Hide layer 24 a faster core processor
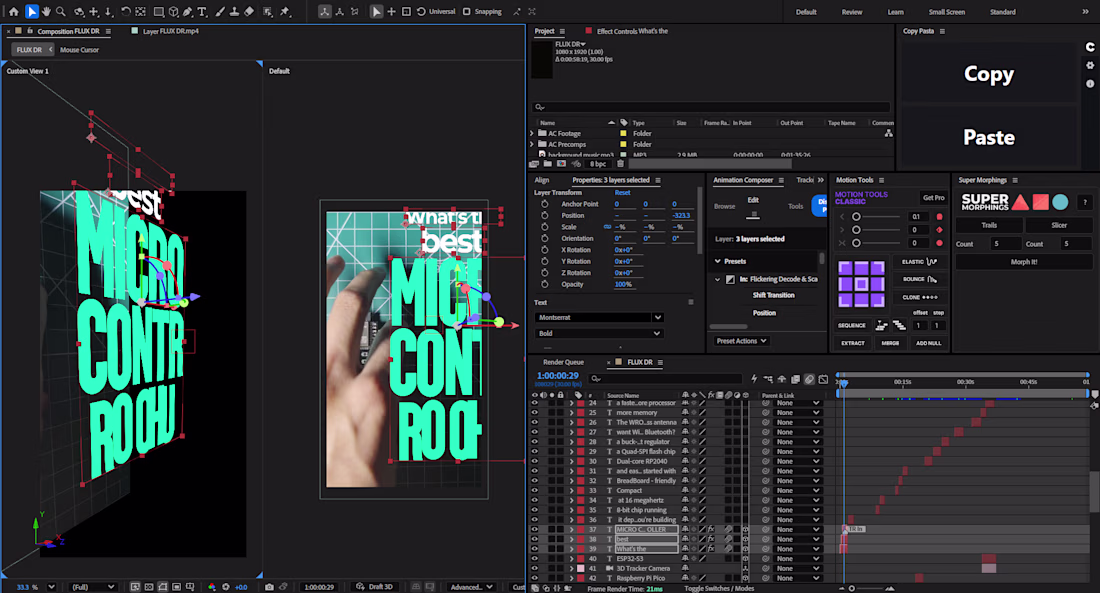The height and width of the screenshot is (593, 1100). (535, 403)
